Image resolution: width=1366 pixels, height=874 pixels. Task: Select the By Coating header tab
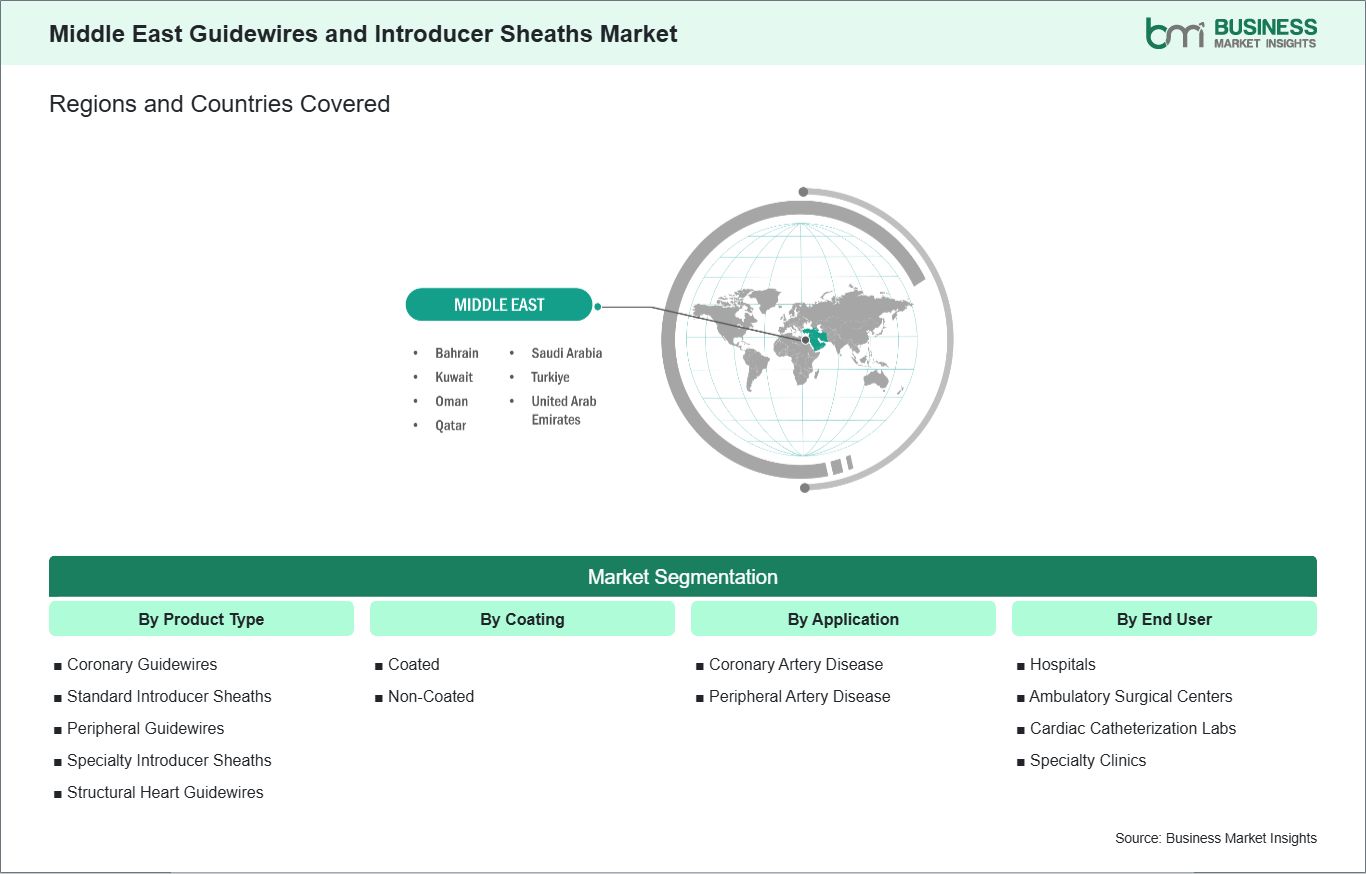click(522, 619)
